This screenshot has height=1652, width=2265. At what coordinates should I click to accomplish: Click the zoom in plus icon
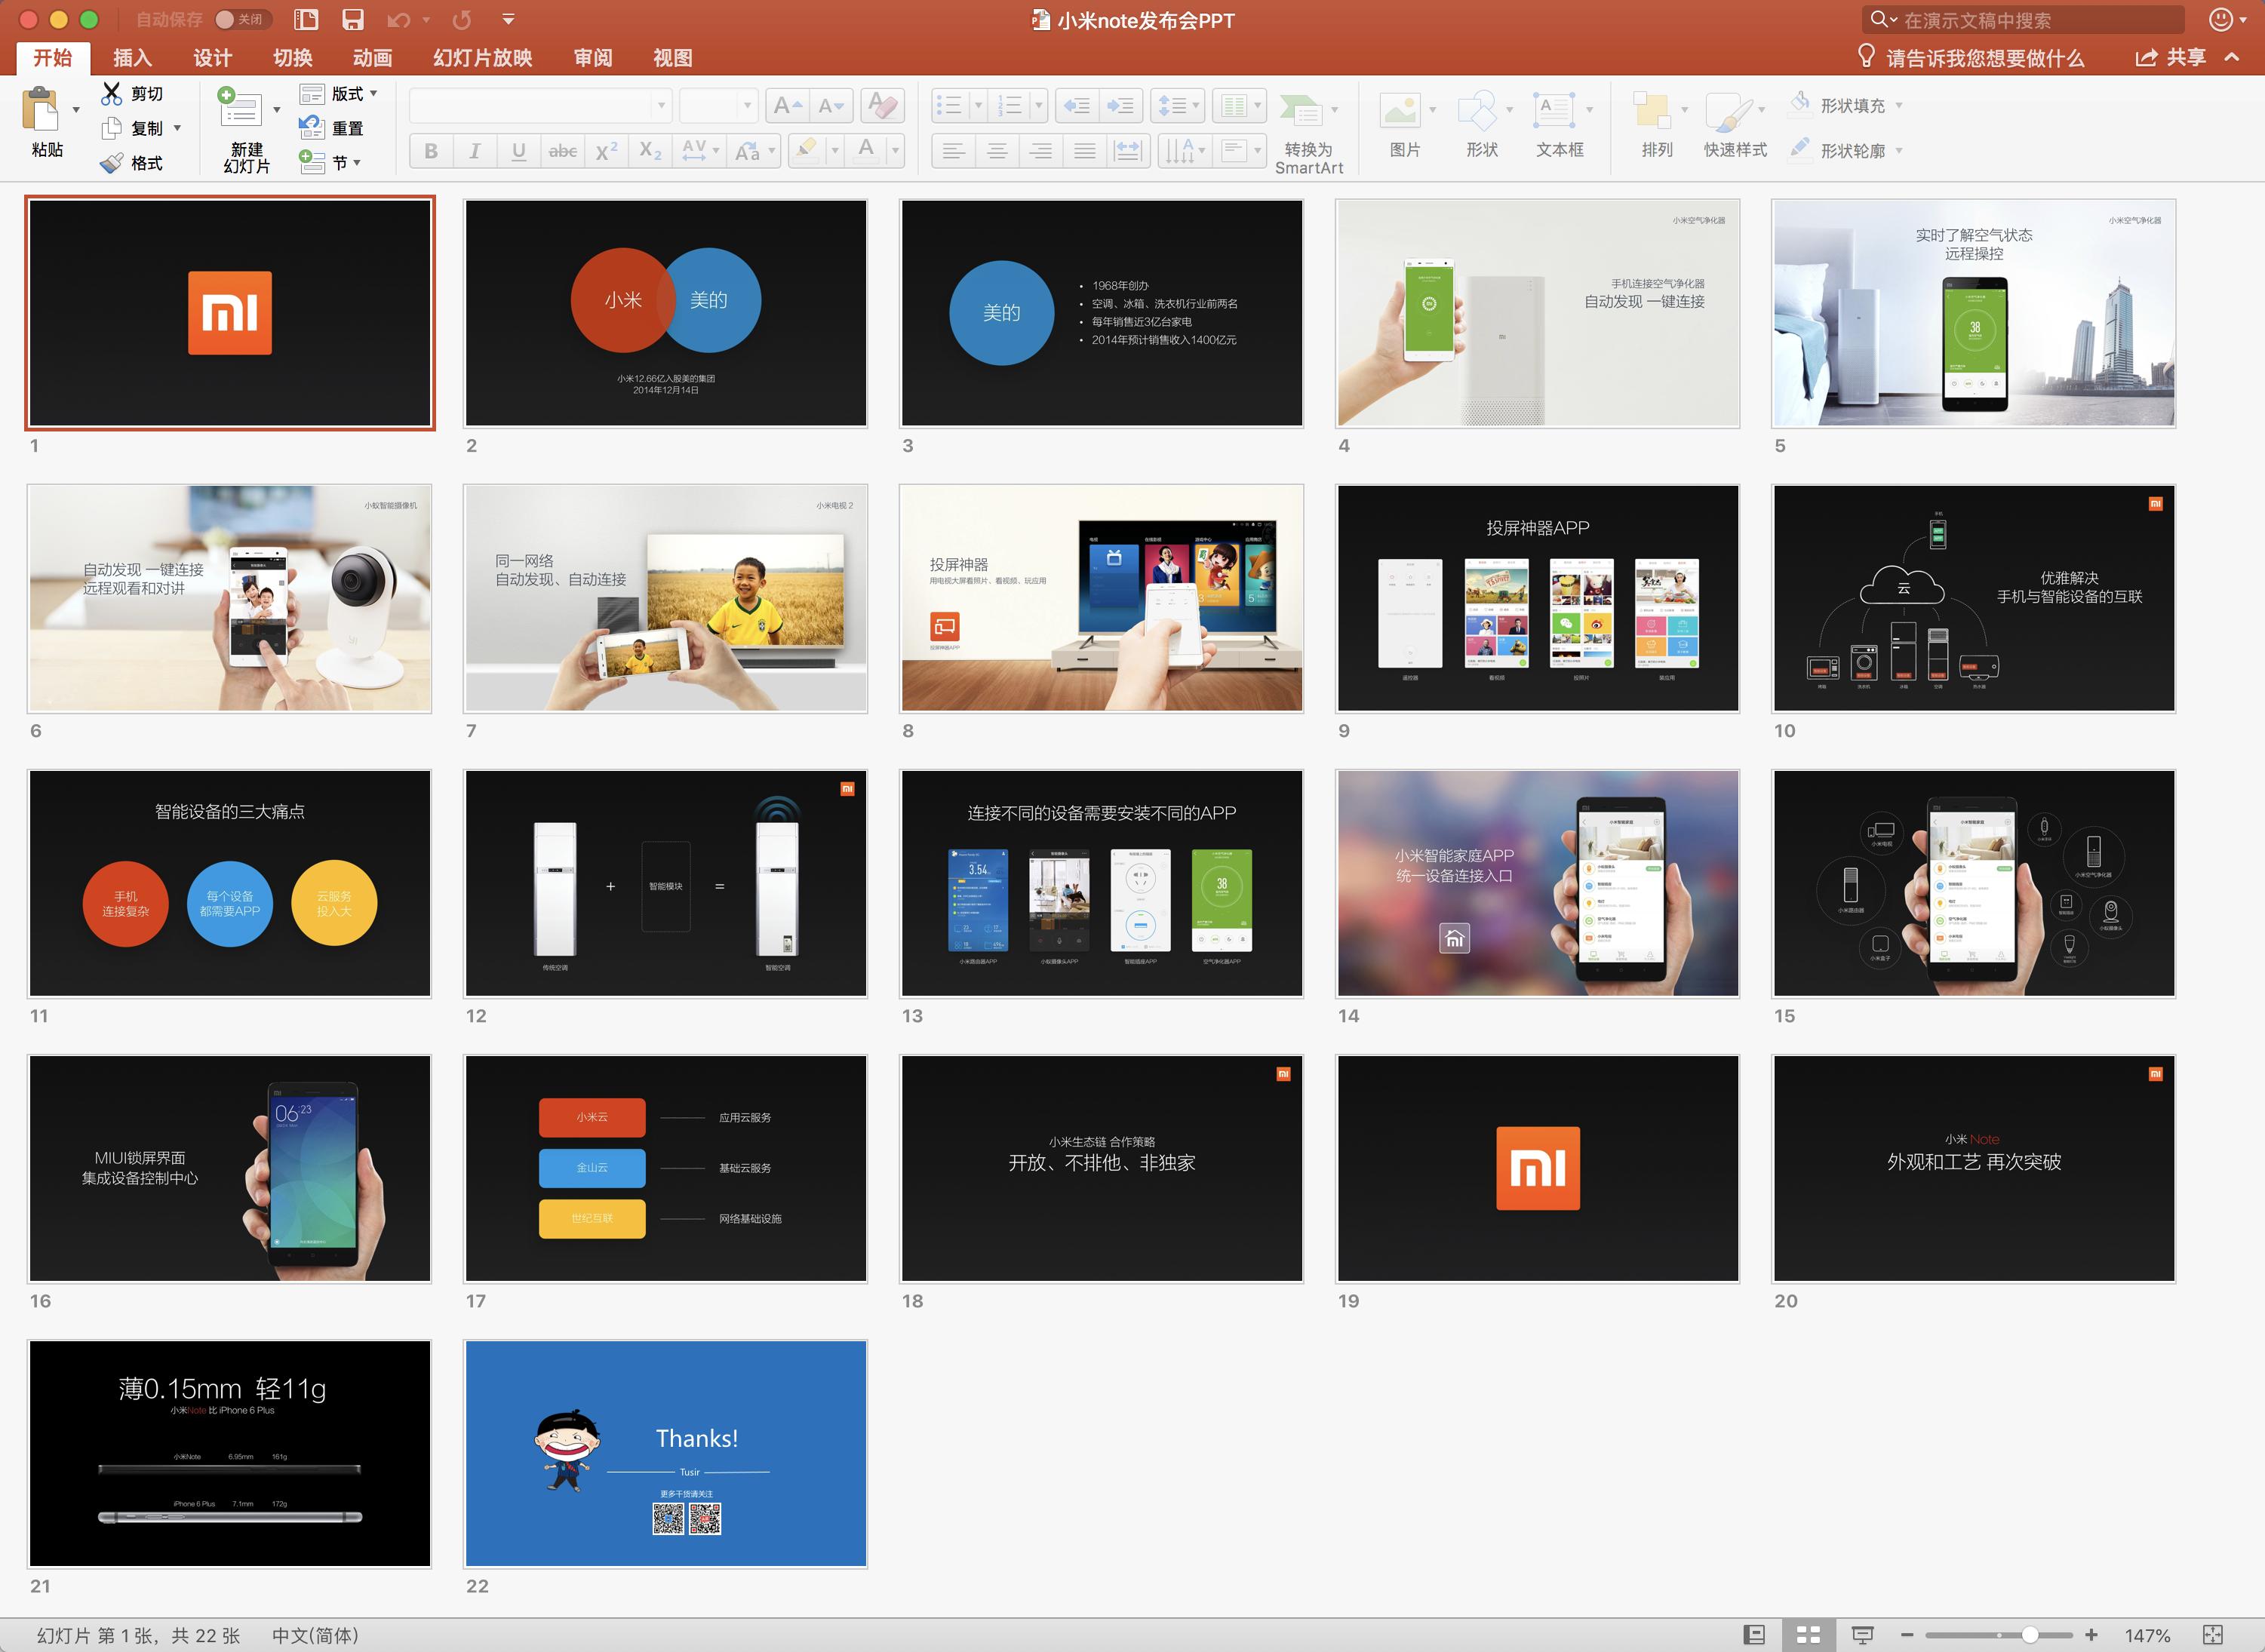click(2091, 1635)
